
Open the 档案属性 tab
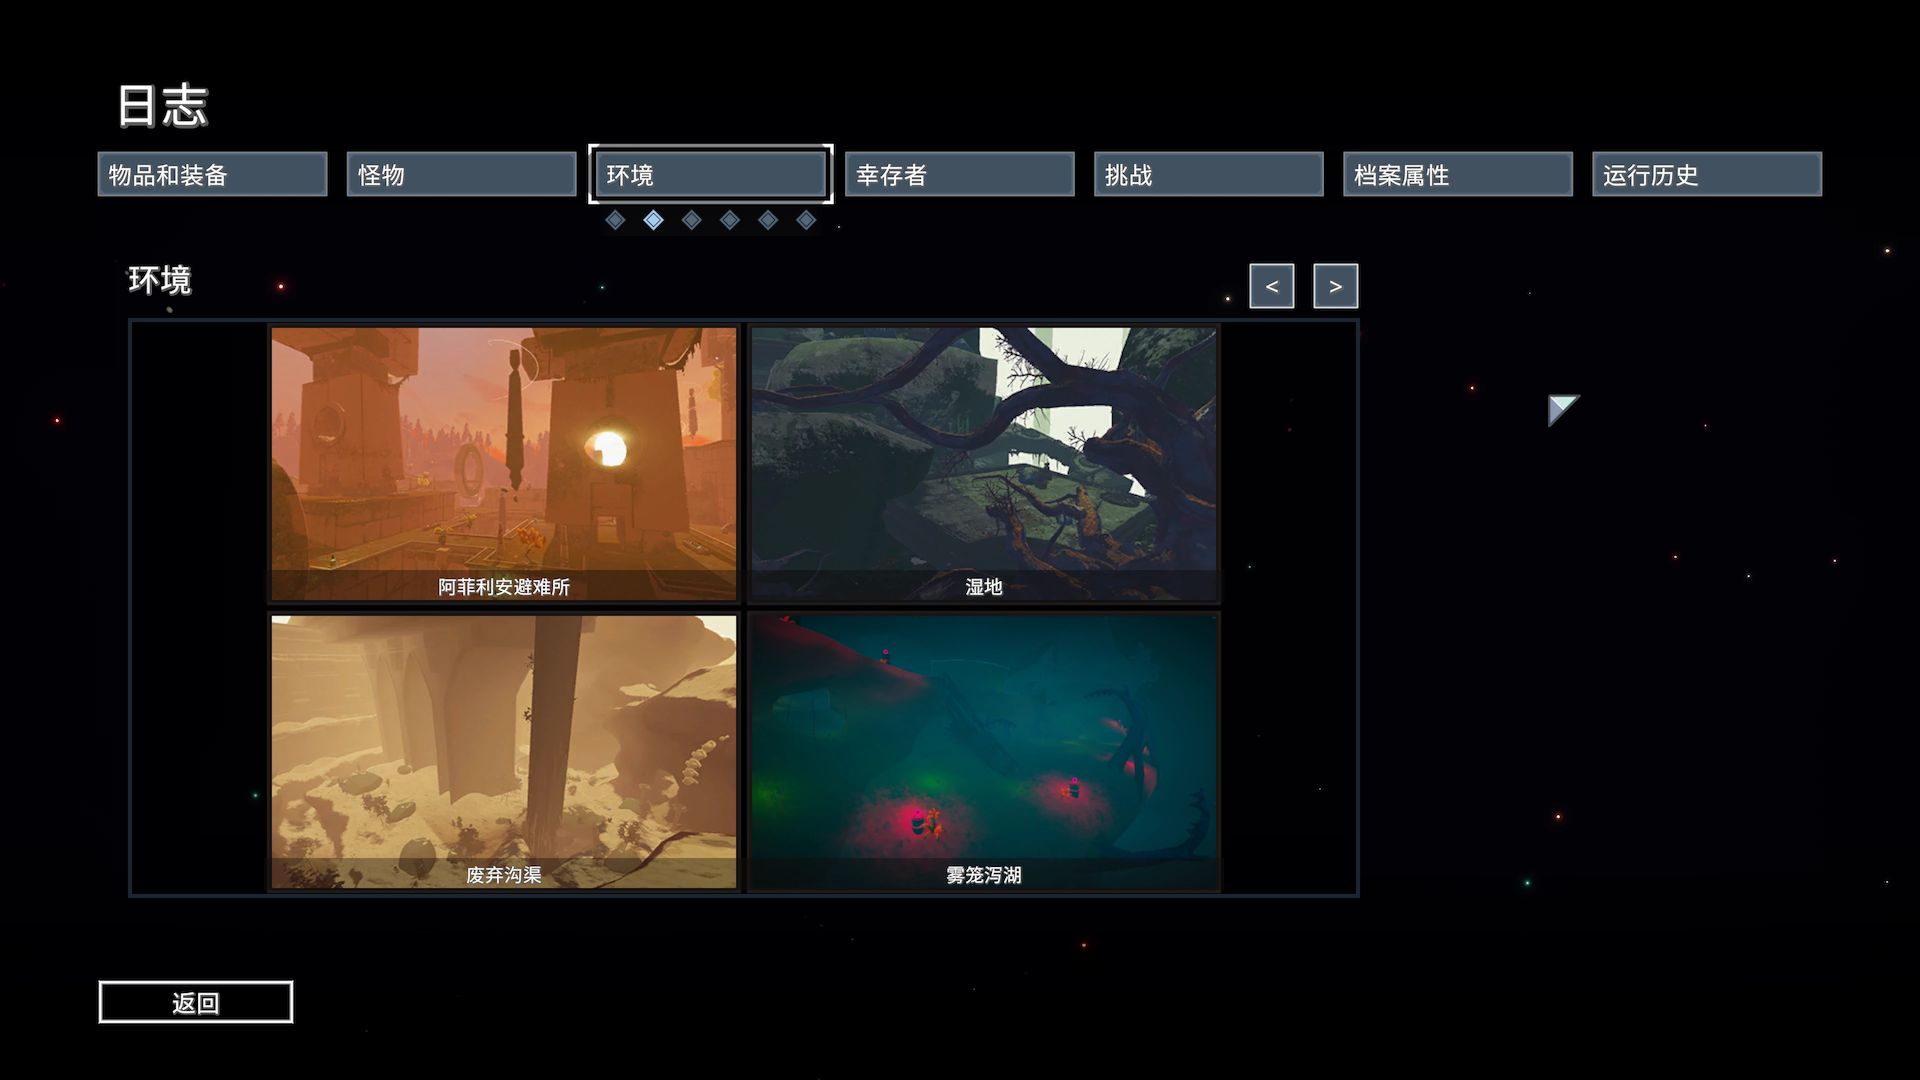pos(1457,175)
